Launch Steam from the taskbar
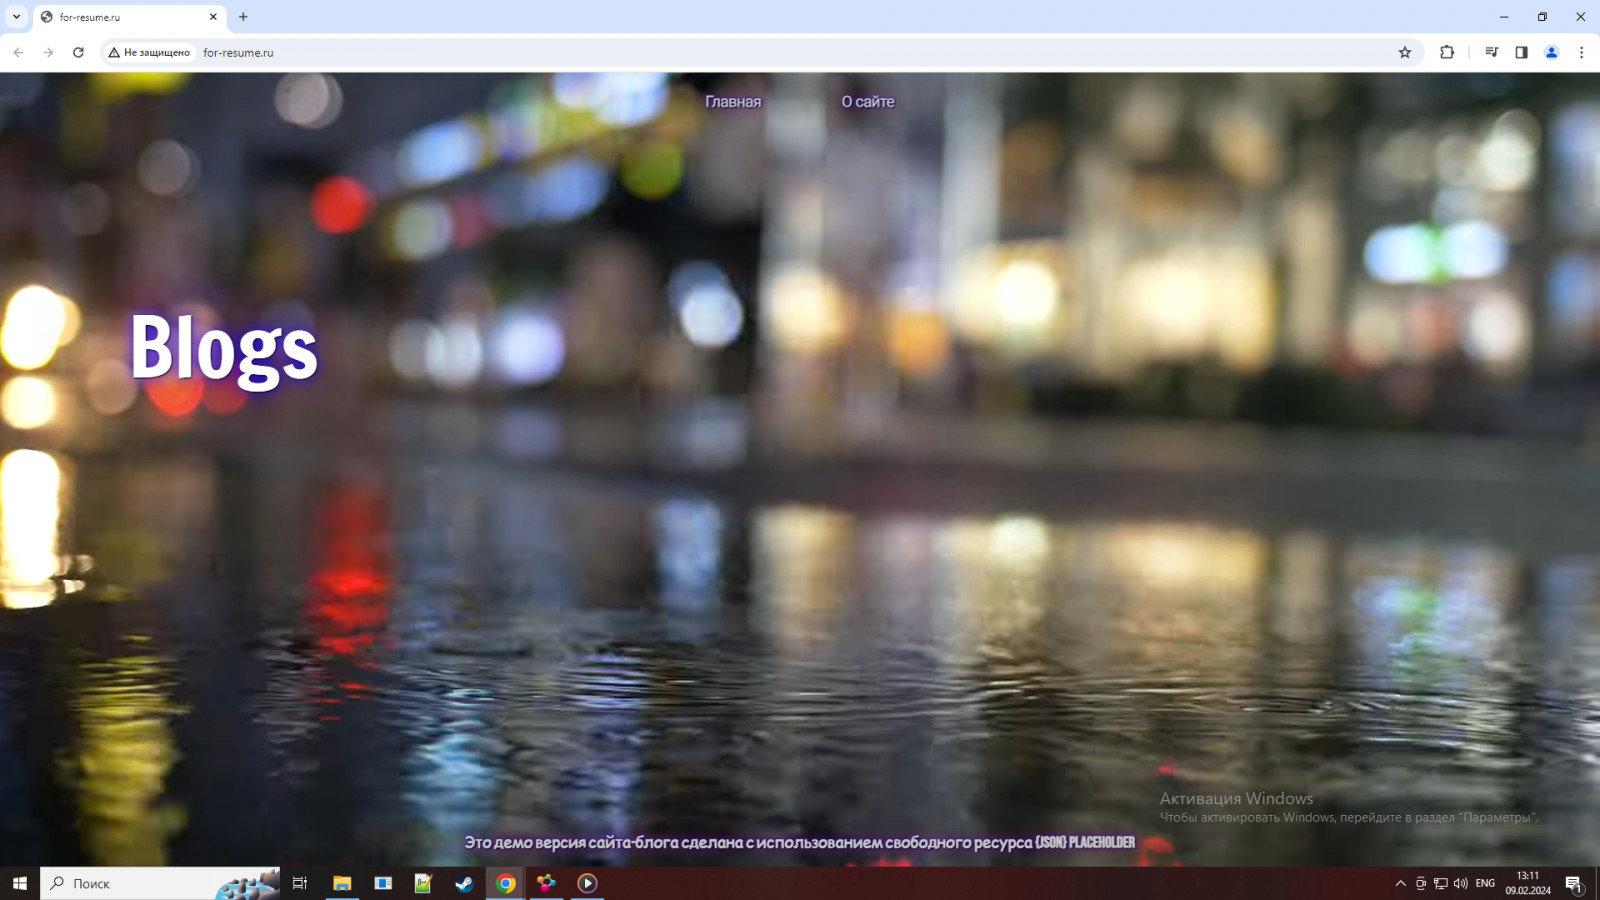Image resolution: width=1600 pixels, height=900 pixels. tap(464, 883)
